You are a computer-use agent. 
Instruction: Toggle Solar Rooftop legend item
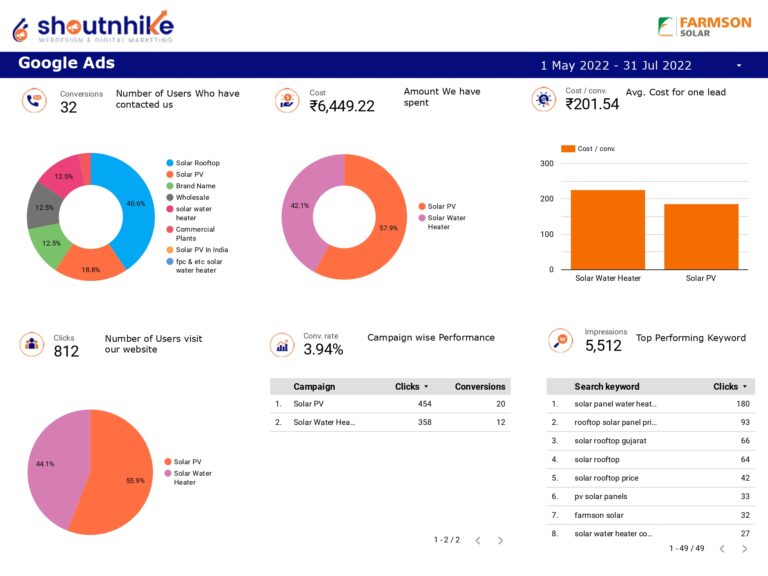[197, 163]
